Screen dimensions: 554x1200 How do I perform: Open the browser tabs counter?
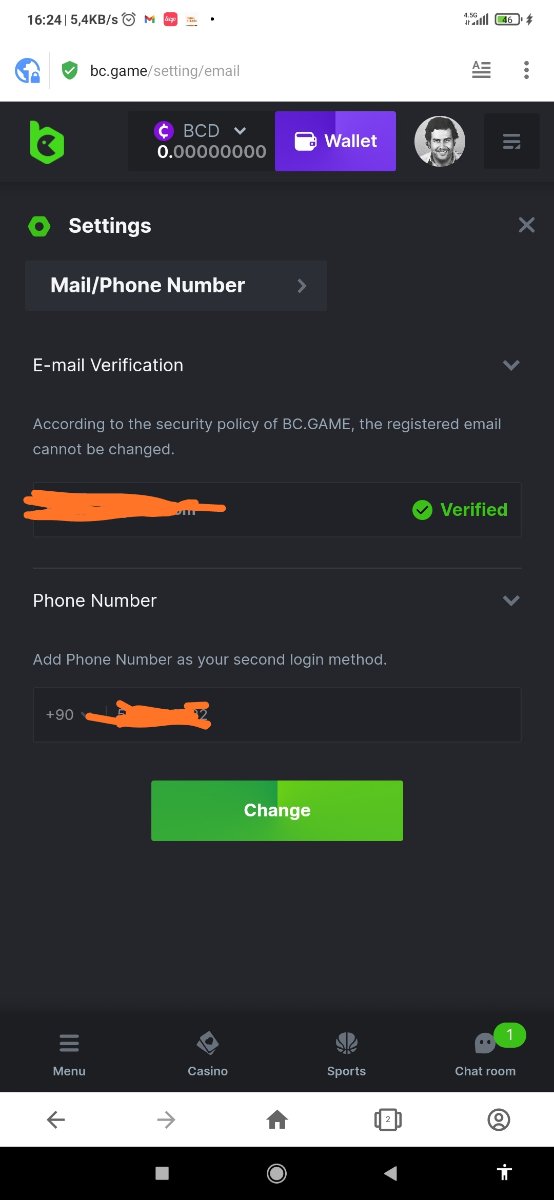pyautogui.click(x=388, y=1120)
